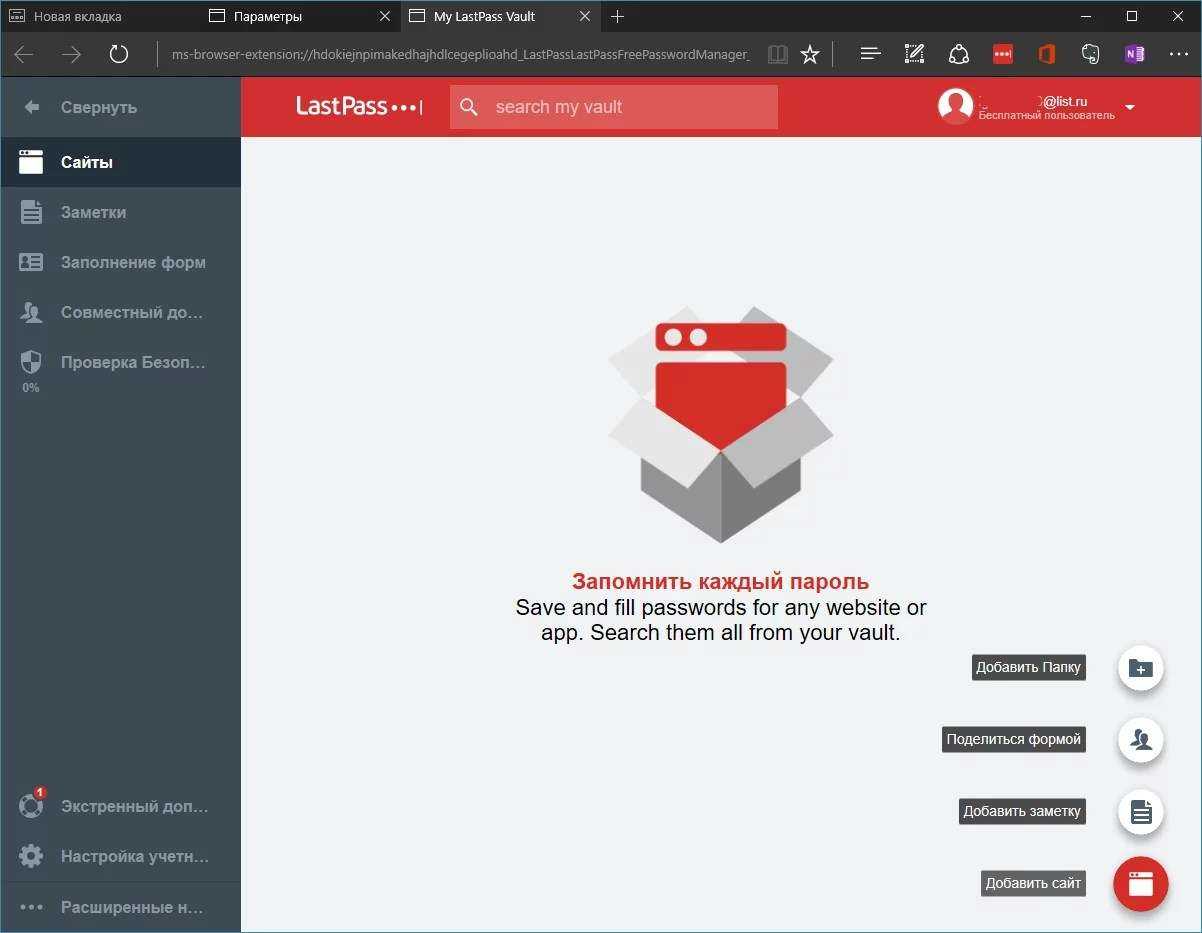Screen dimensions: 1202x933
Task: Click the Add Folder round icon
Action: click(x=1140, y=668)
